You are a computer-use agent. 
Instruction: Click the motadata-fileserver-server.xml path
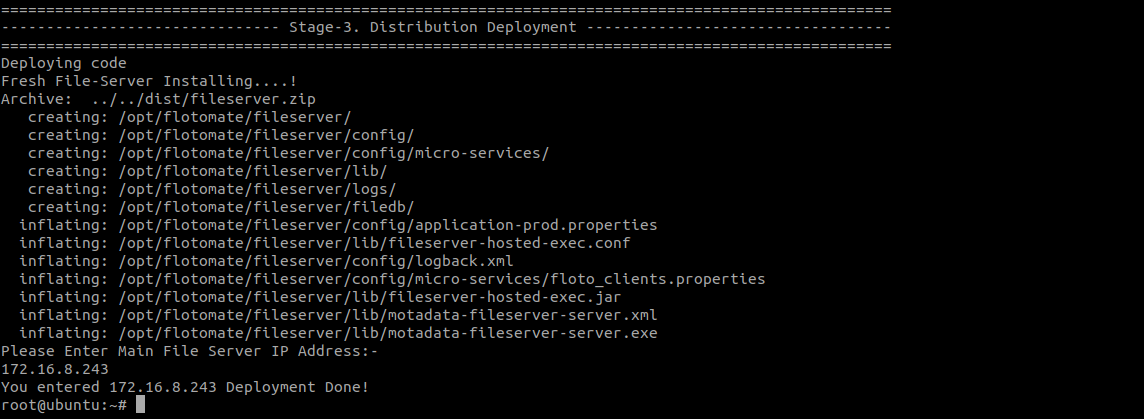(388, 315)
